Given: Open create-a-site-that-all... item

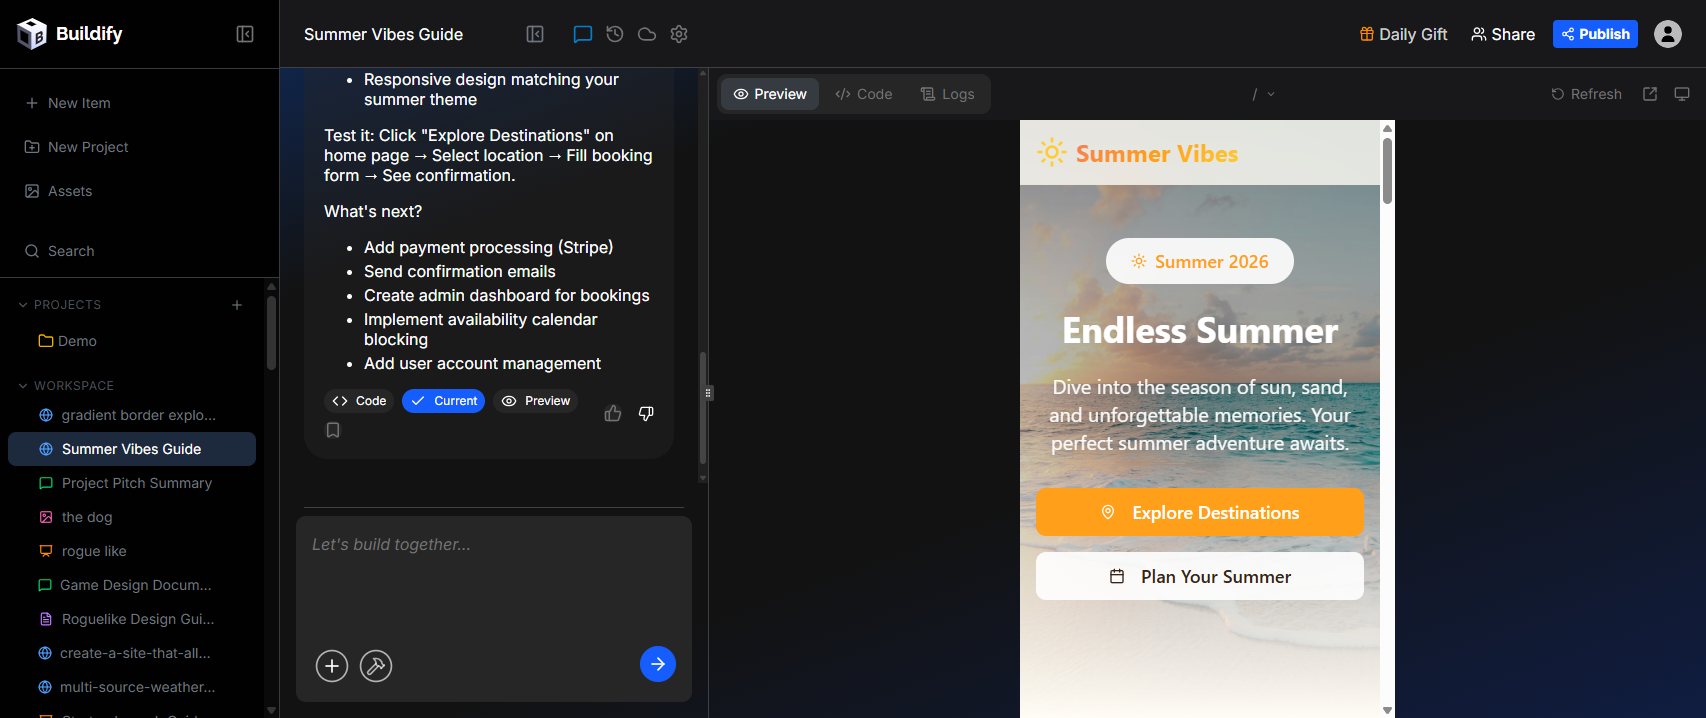Looking at the screenshot, I should pos(132,653).
